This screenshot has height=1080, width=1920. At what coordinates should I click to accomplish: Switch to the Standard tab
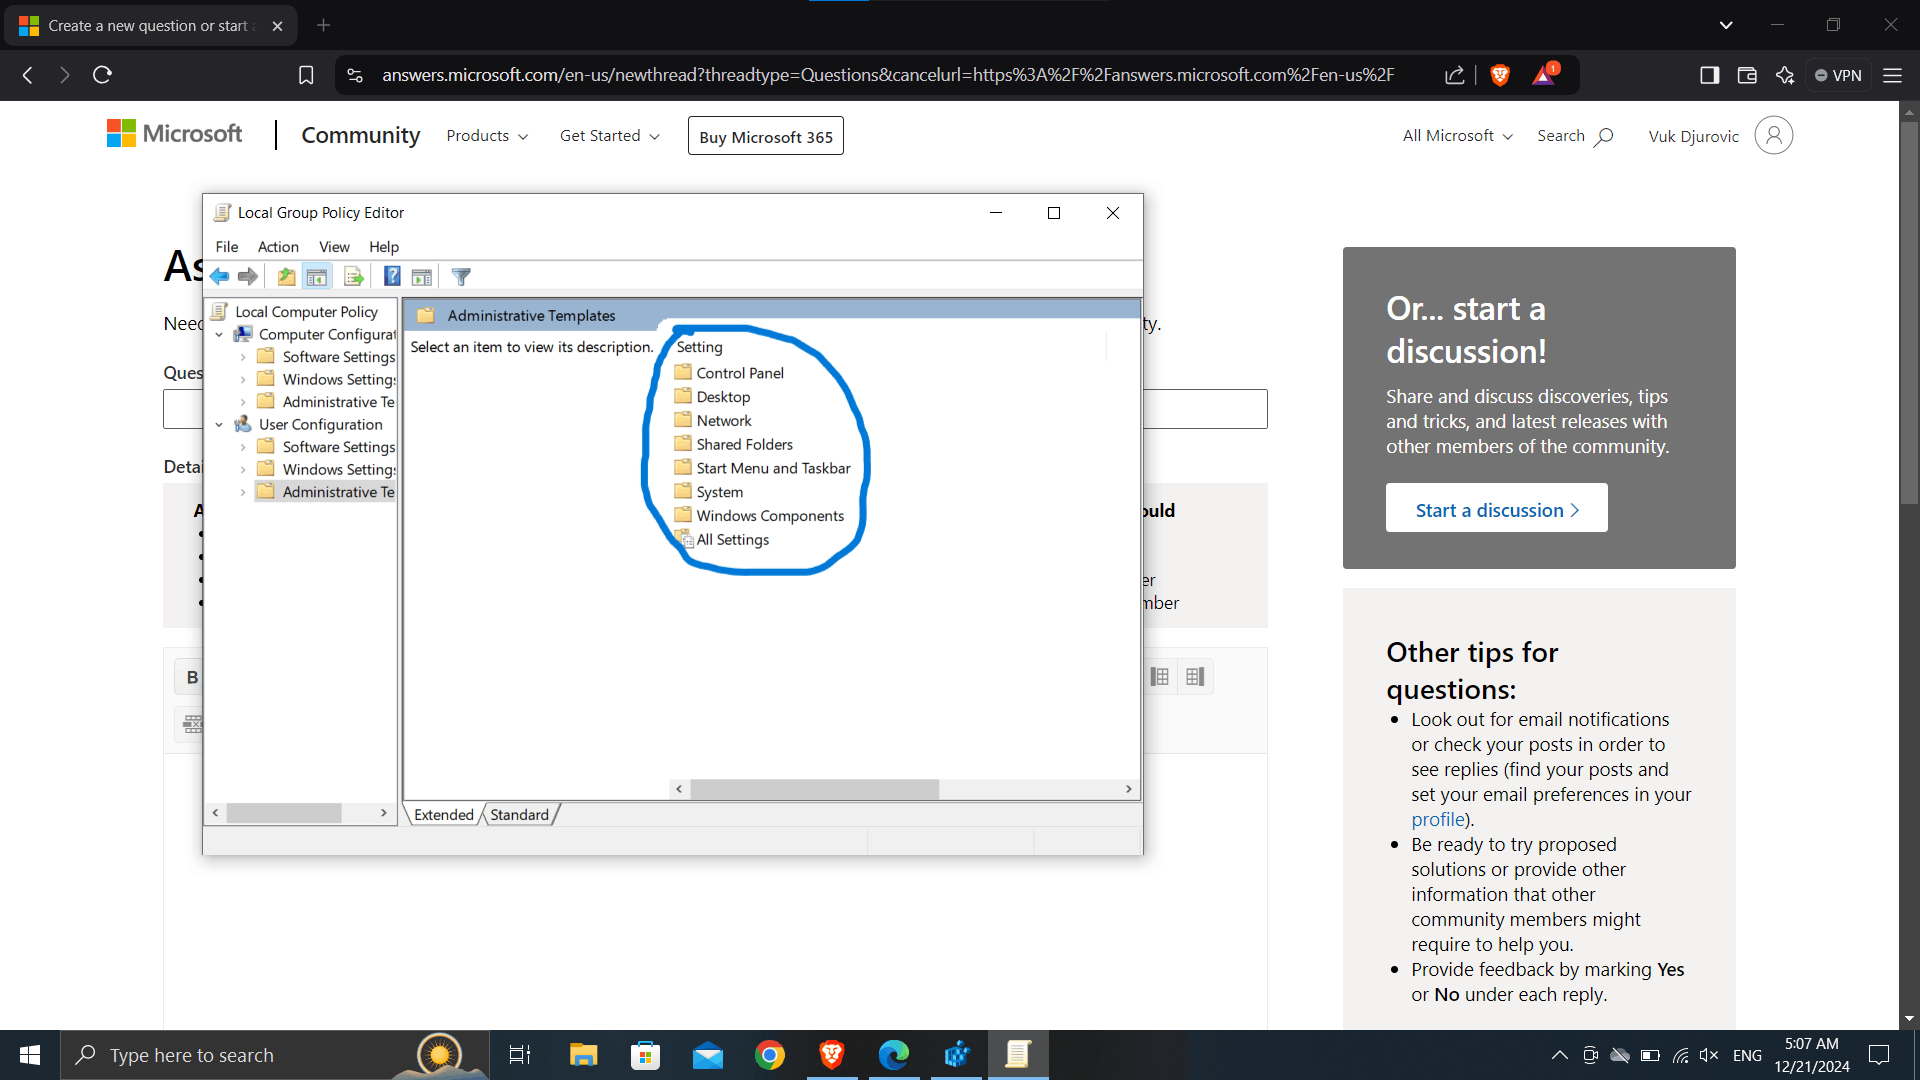click(x=520, y=815)
